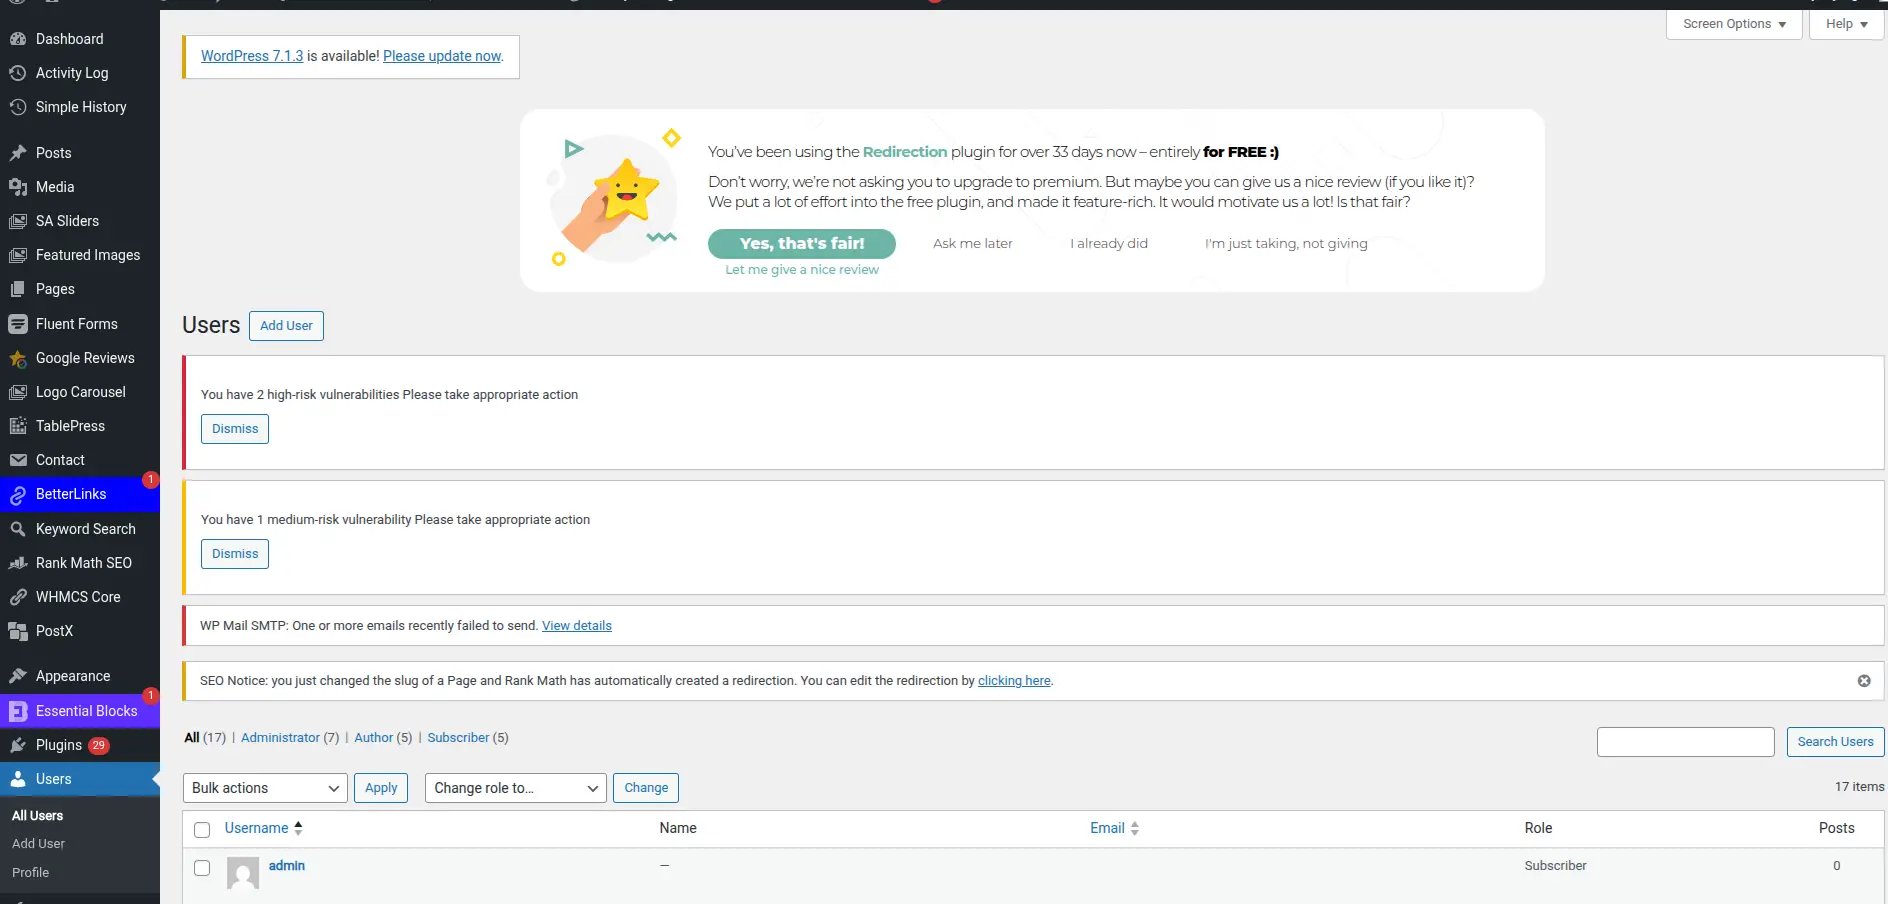Click the Plugins plug icon

tap(18, 745)
